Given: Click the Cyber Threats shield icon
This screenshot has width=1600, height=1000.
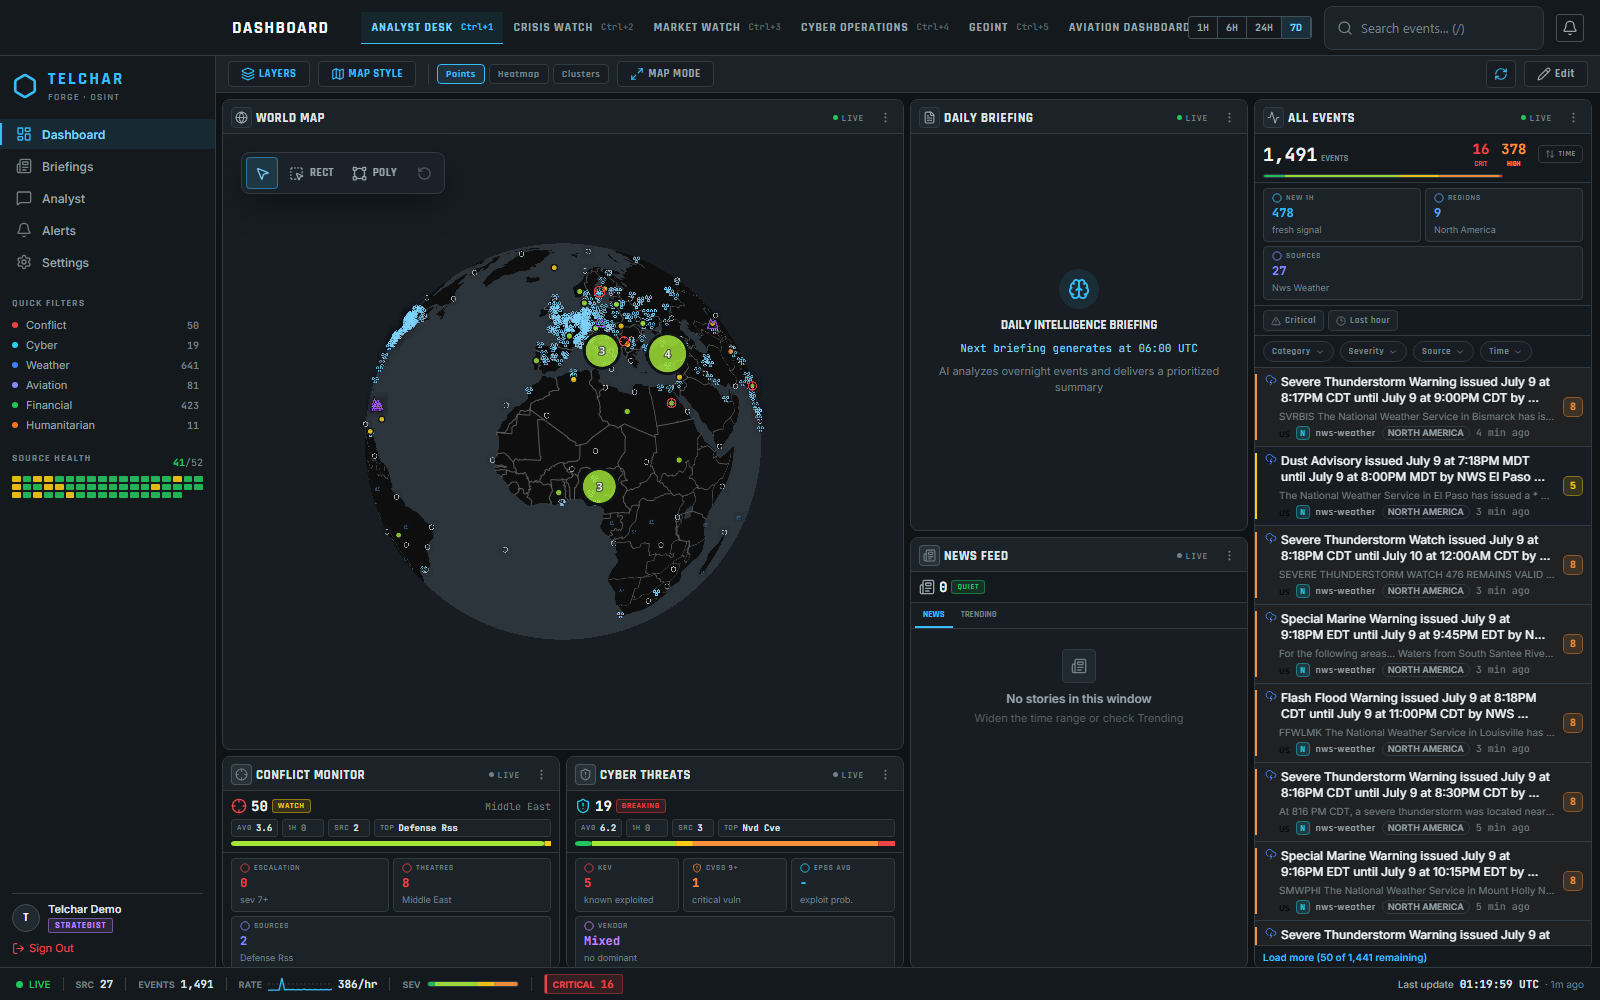Looking at the screenshot, I should pos(585,775).
